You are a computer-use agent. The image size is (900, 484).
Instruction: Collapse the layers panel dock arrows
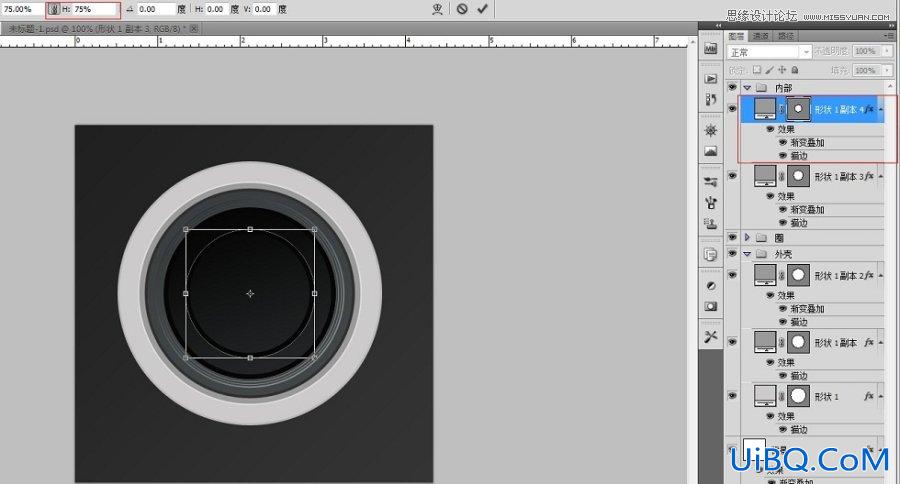pyautogui.click(x=891, y=26)
